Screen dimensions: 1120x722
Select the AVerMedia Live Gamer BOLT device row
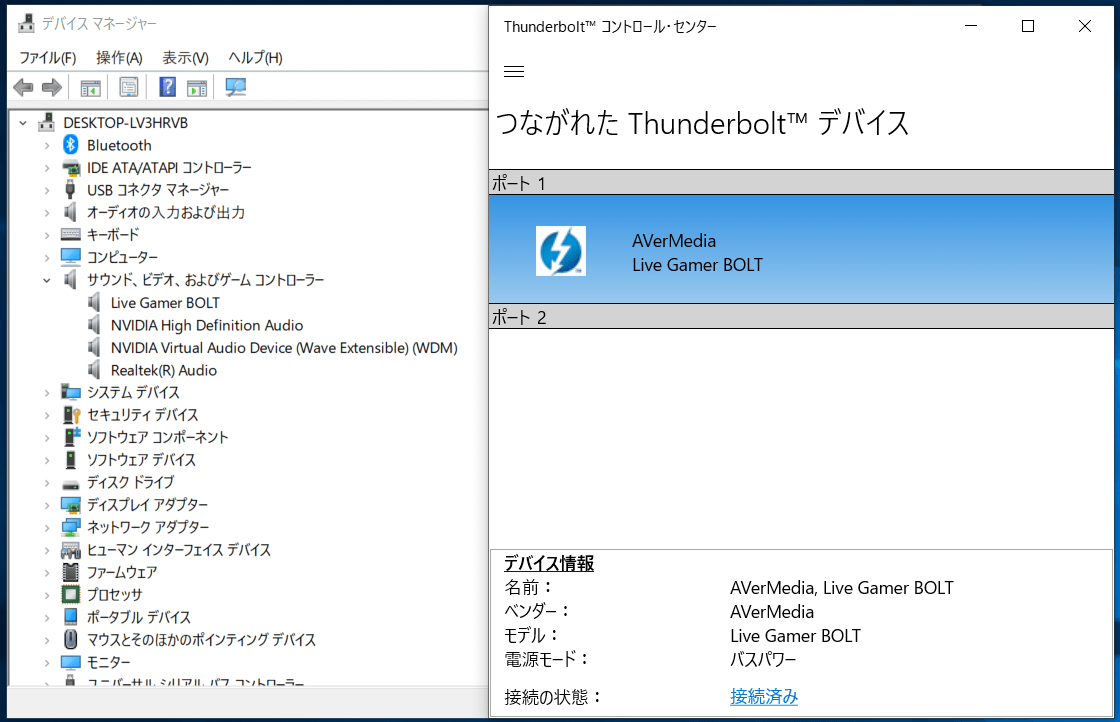pyautogui.click(x=801, y=249)
